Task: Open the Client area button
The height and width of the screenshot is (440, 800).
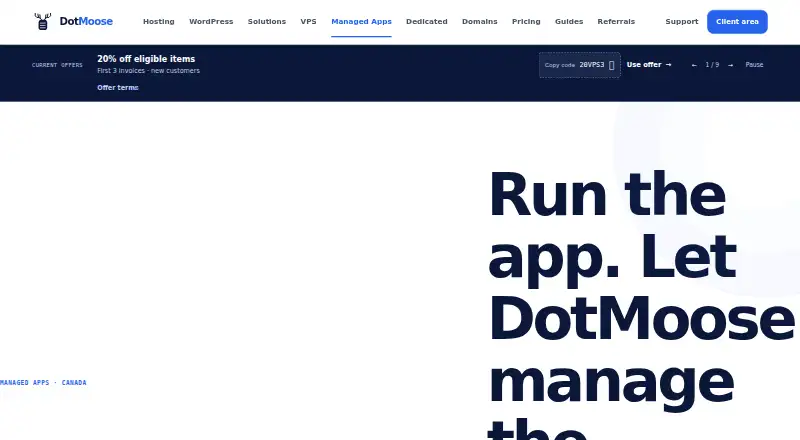Action: coord(737,21)
